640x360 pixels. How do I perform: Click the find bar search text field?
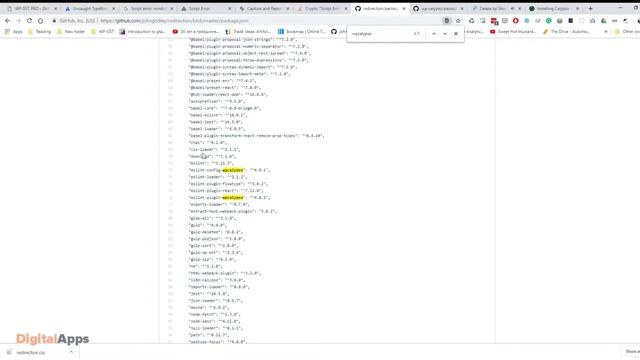[380, 34]
